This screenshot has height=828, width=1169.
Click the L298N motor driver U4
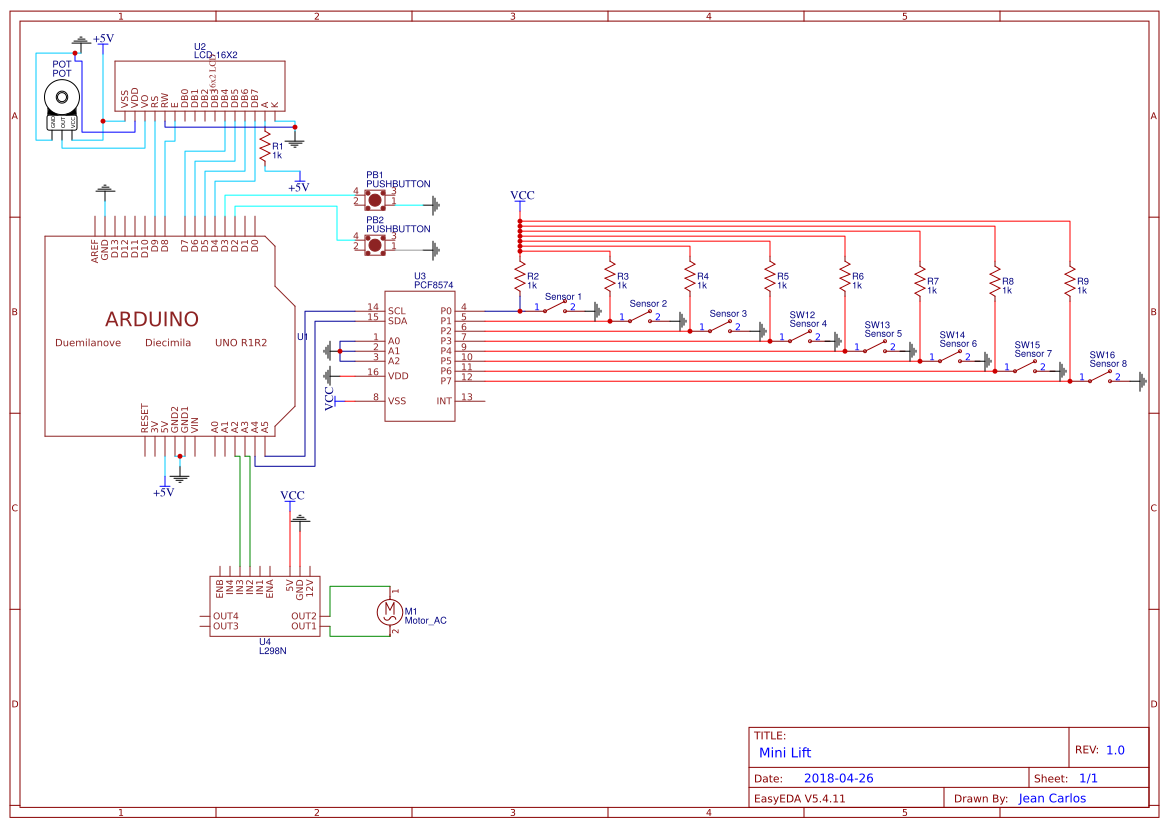(x=265, y=605)
